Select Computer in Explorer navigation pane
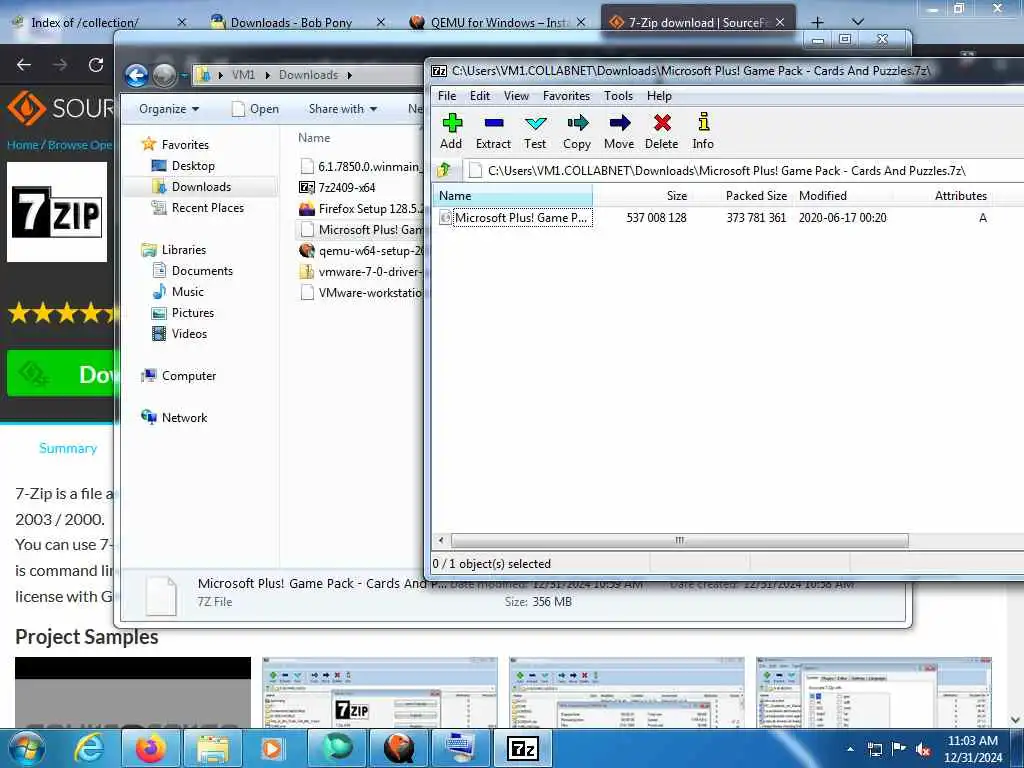Viewport: 1024px width, 768px height. tap(188, 376)
